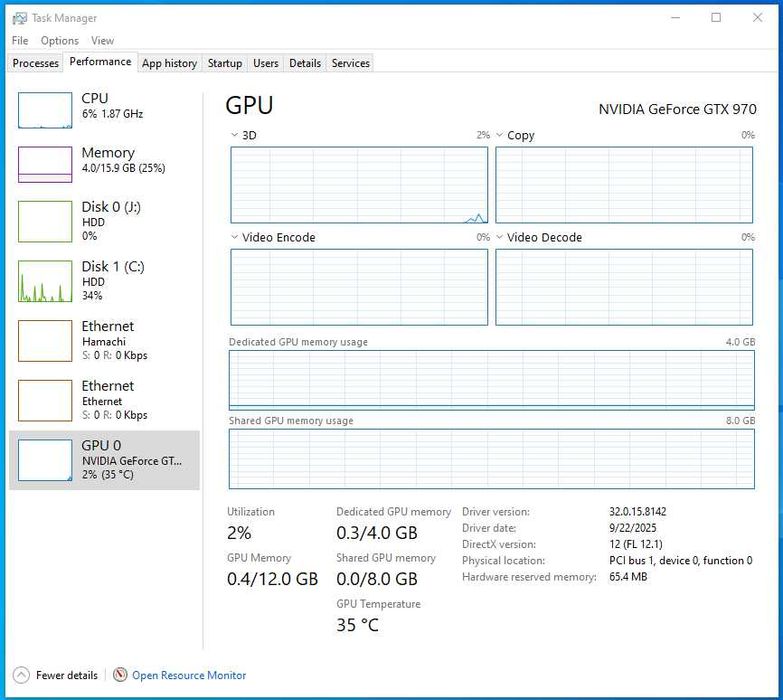The height and width of the screenshot is (700, 783).
Task: Open the Video Decode engine dropdown
Action: point(500,237)
